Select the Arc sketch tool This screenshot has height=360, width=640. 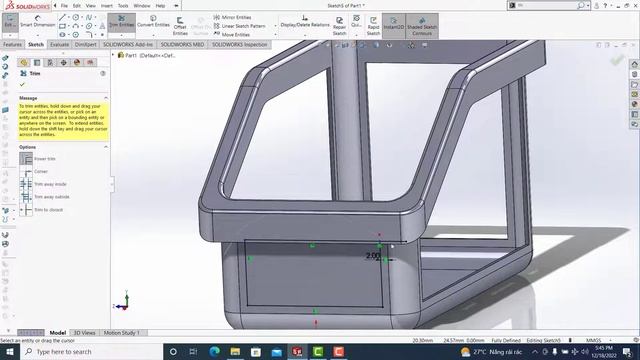76,26
